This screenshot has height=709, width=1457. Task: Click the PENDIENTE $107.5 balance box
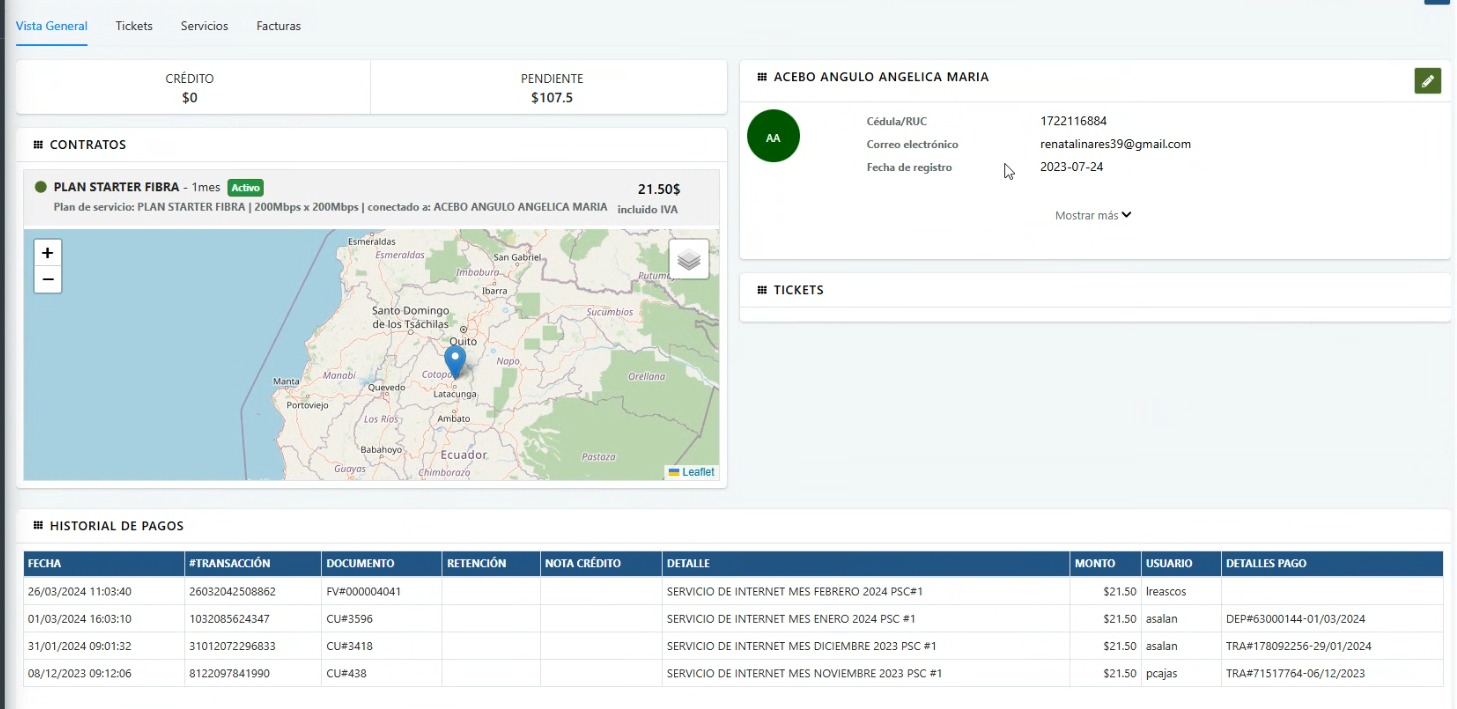(551, 88)
